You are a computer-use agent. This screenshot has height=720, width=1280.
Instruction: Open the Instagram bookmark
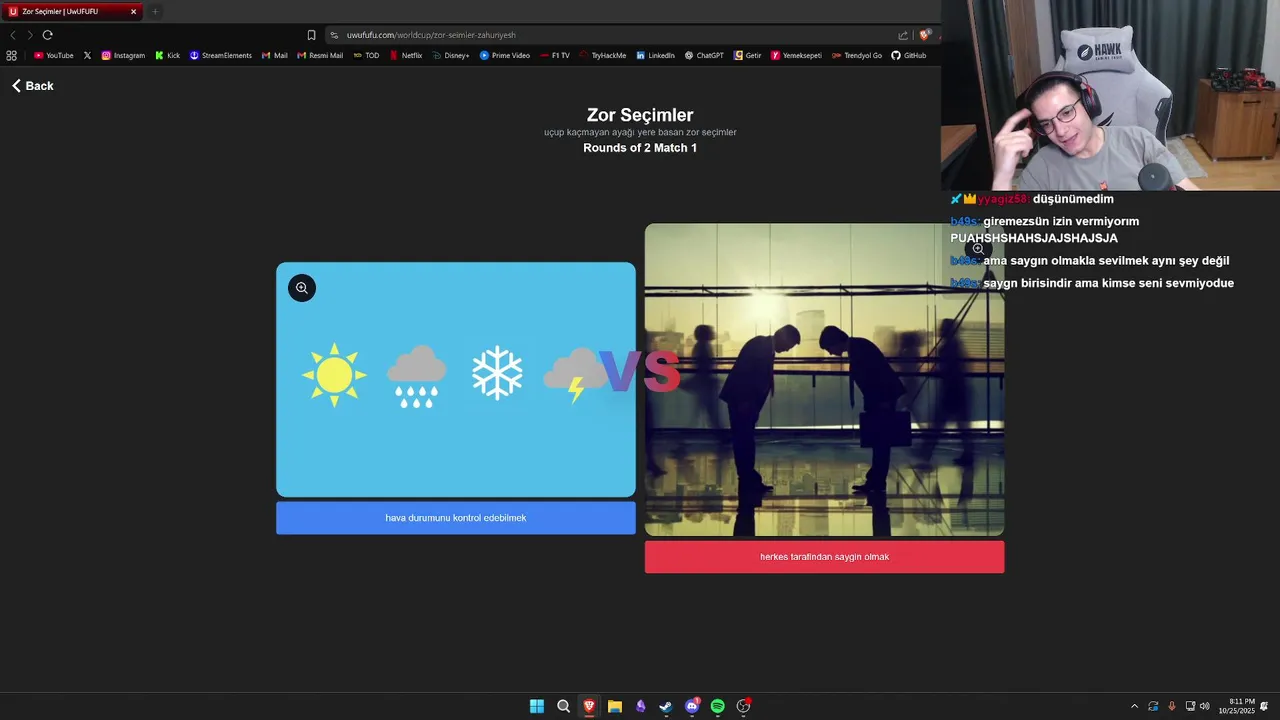pos(123,56)
